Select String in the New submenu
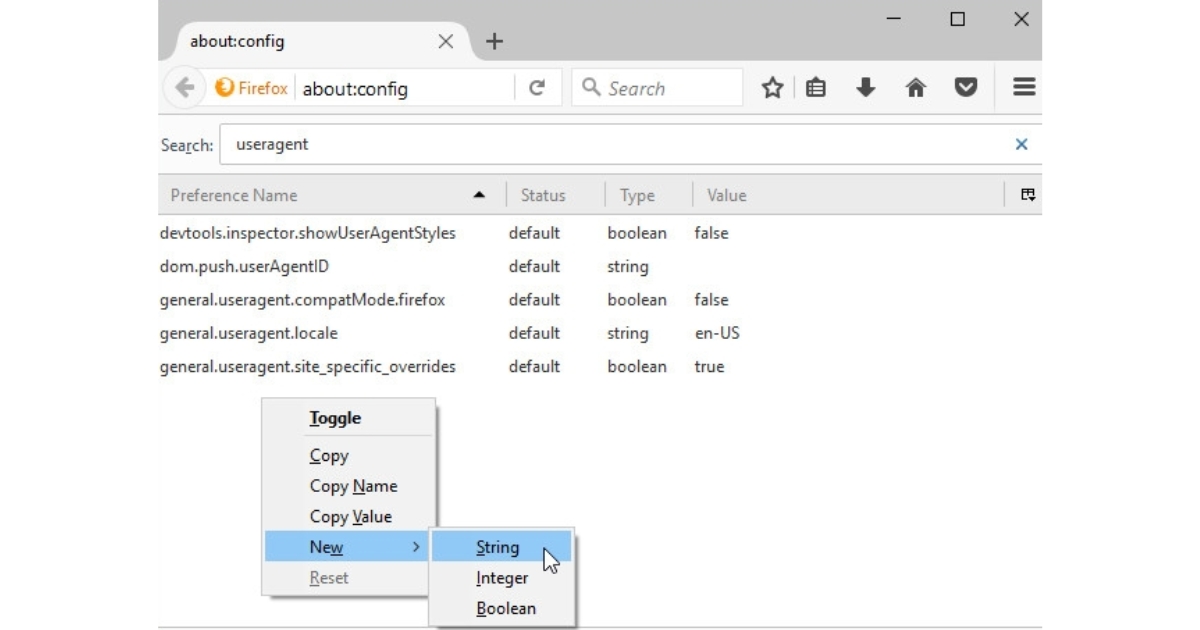Viewport: 1200px width, 630px height. click(498, 547)
